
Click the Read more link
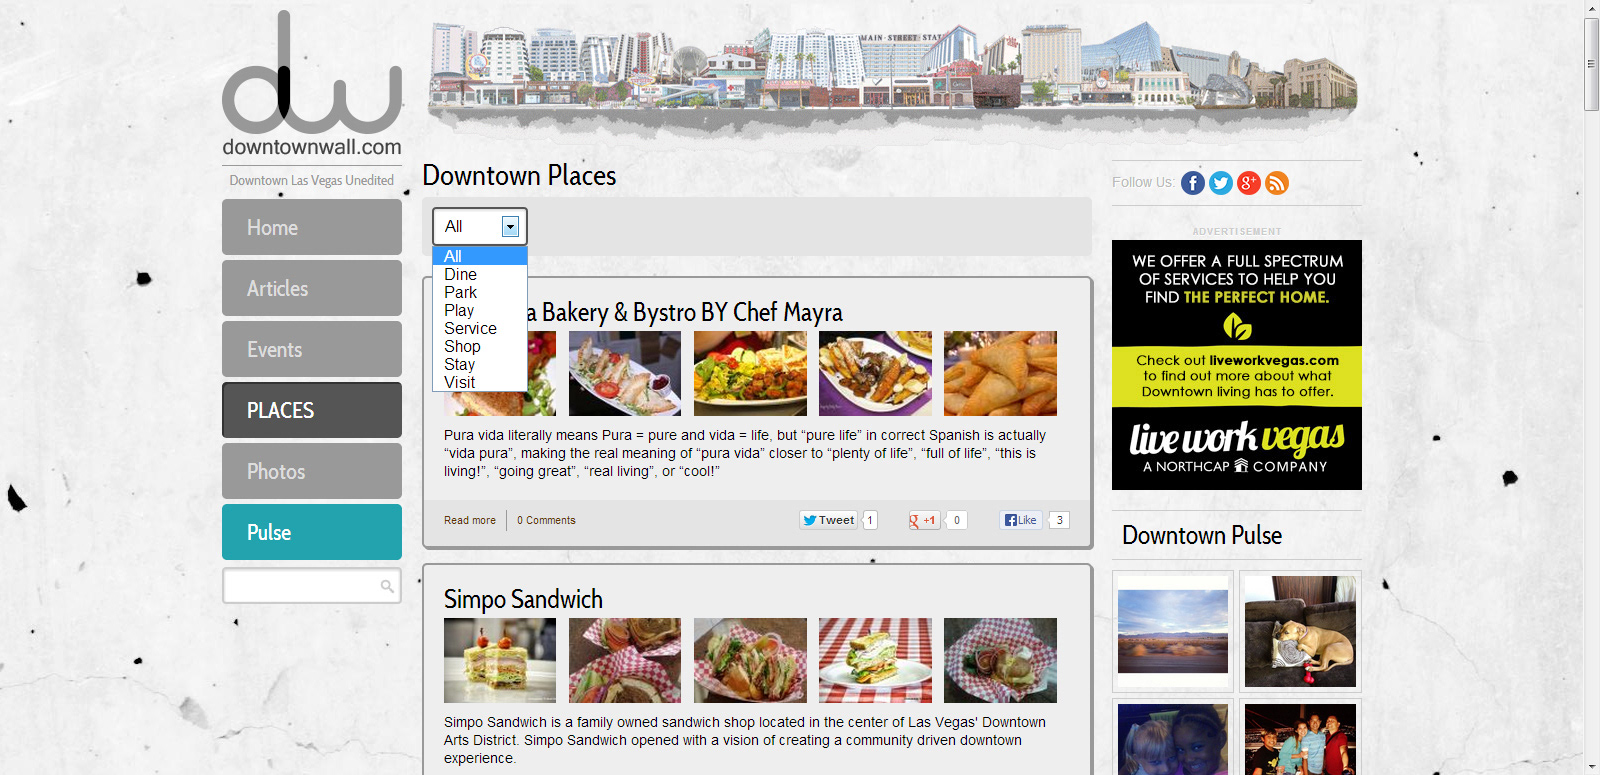pyautogui.click(x=469, y=521)
